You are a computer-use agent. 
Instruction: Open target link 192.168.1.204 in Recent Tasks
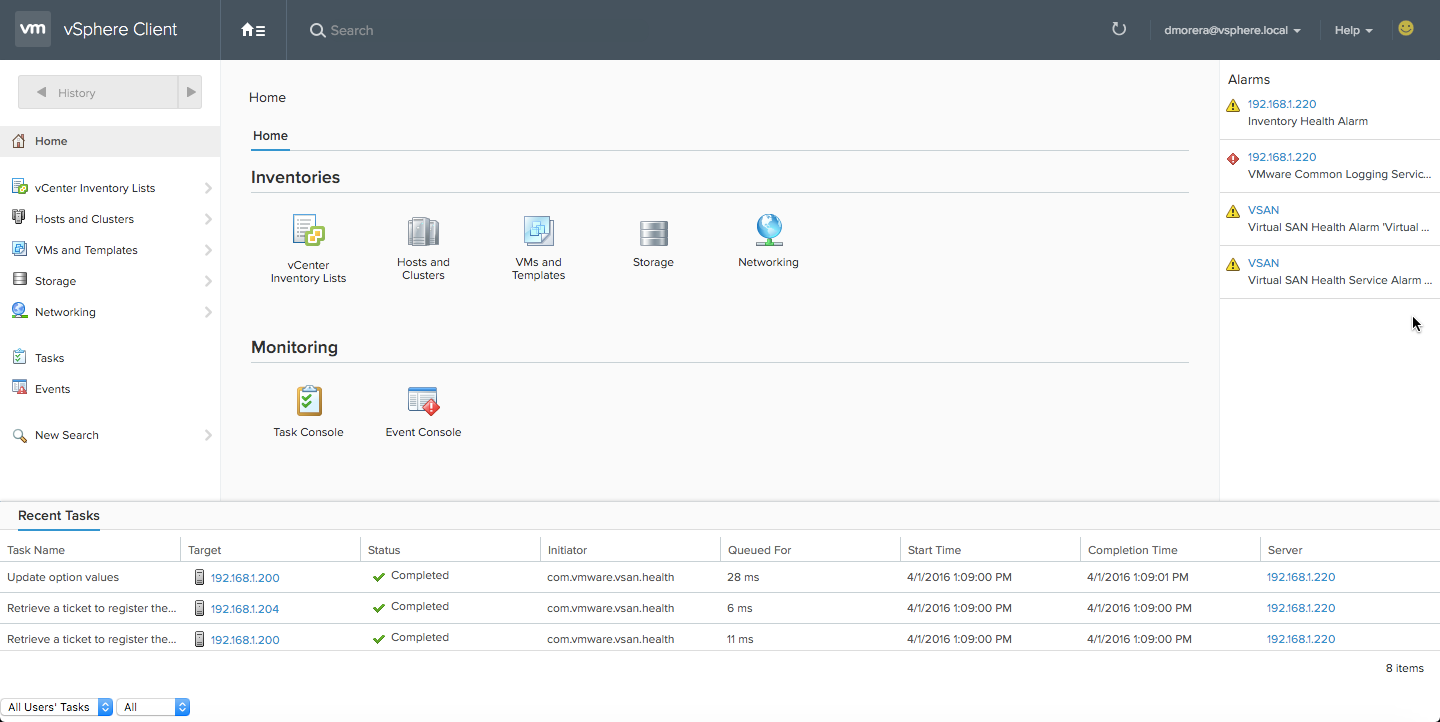click(x=245, y=608)
